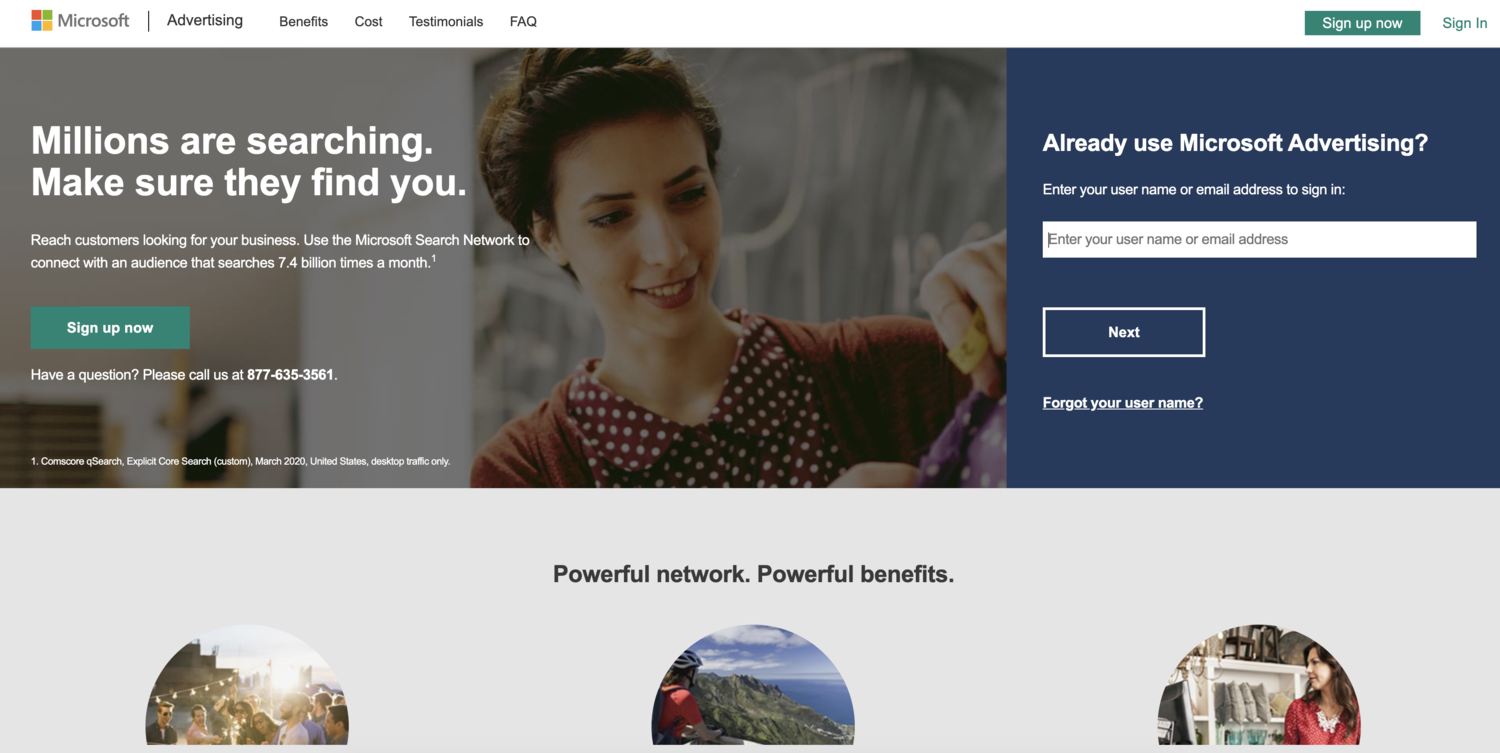Click the footnote superscript 1 reference

tap(434, 259)
